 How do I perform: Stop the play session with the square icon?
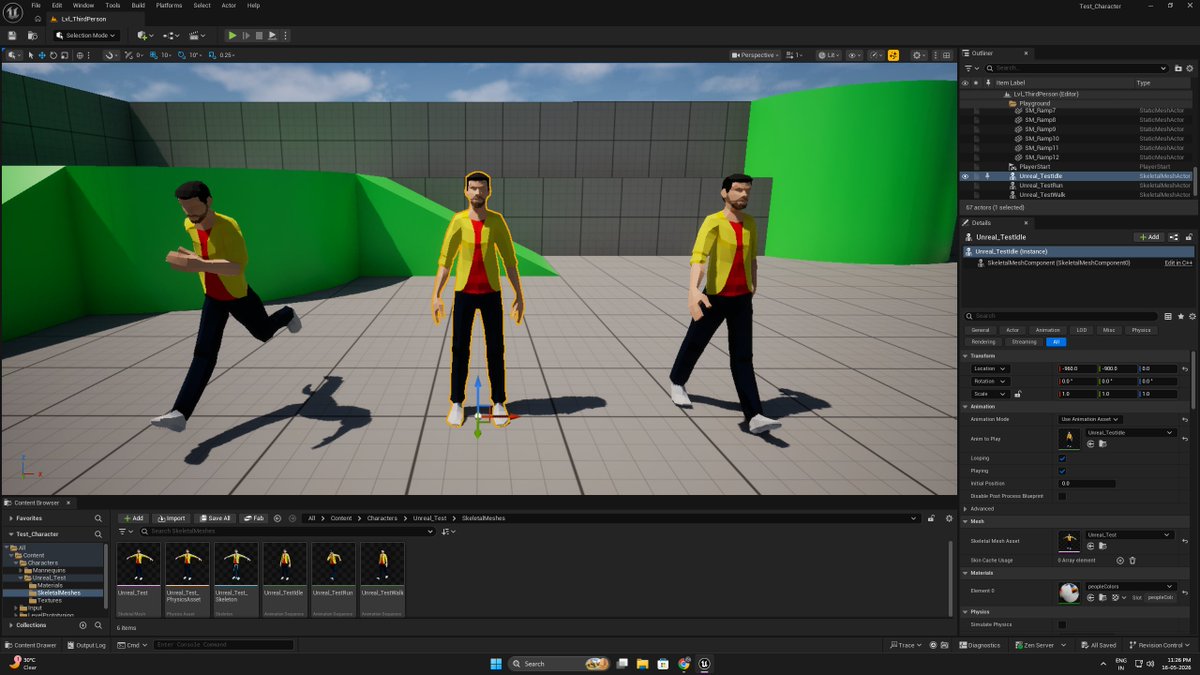pos(258,35)
